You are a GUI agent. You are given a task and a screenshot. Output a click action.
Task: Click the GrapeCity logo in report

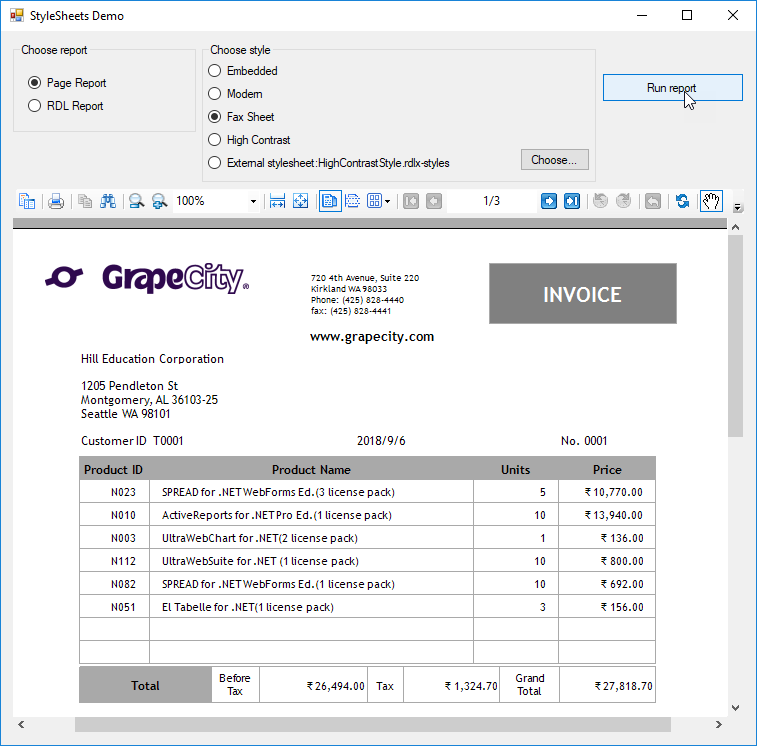[147, 278]
